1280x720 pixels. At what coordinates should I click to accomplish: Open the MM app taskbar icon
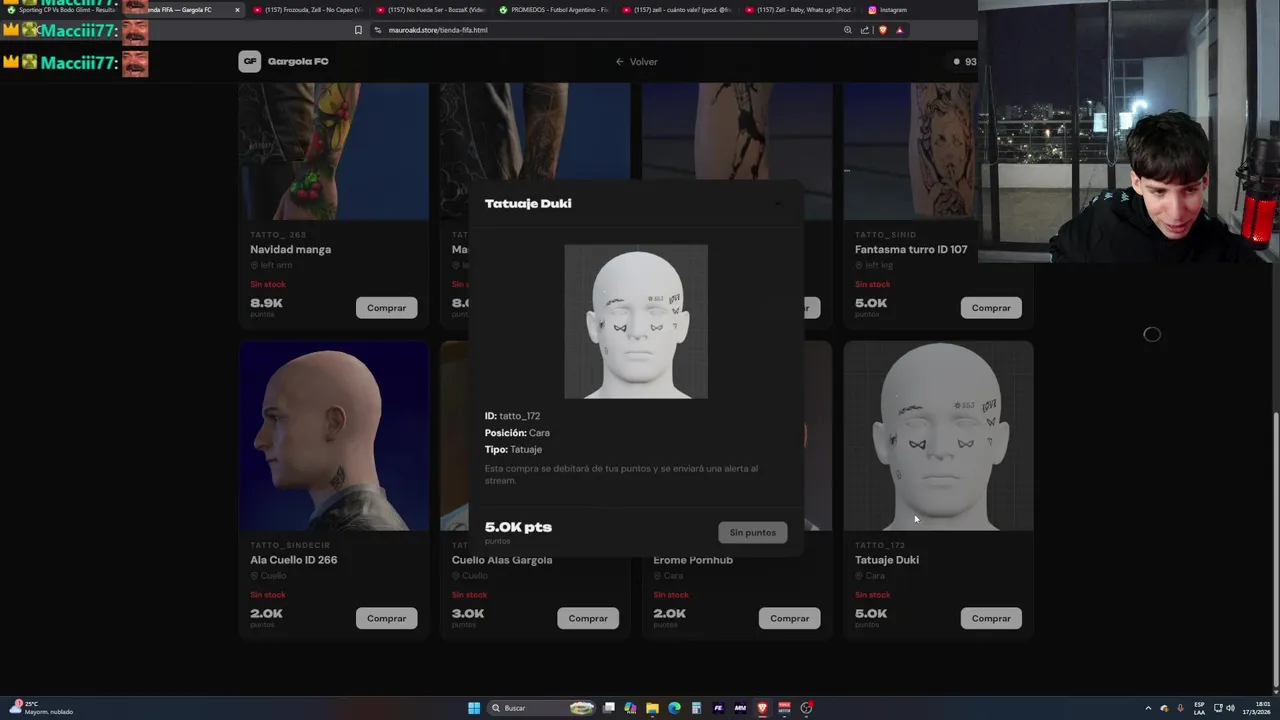click(x=740, y=708)
